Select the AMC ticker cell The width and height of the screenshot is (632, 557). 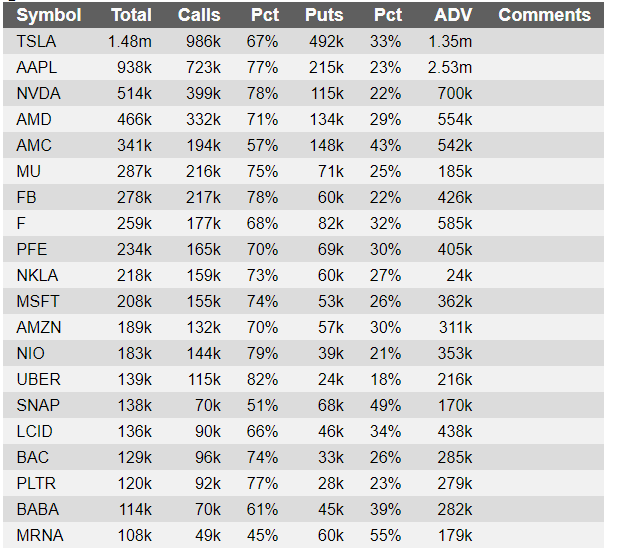(x=34, y=145)
